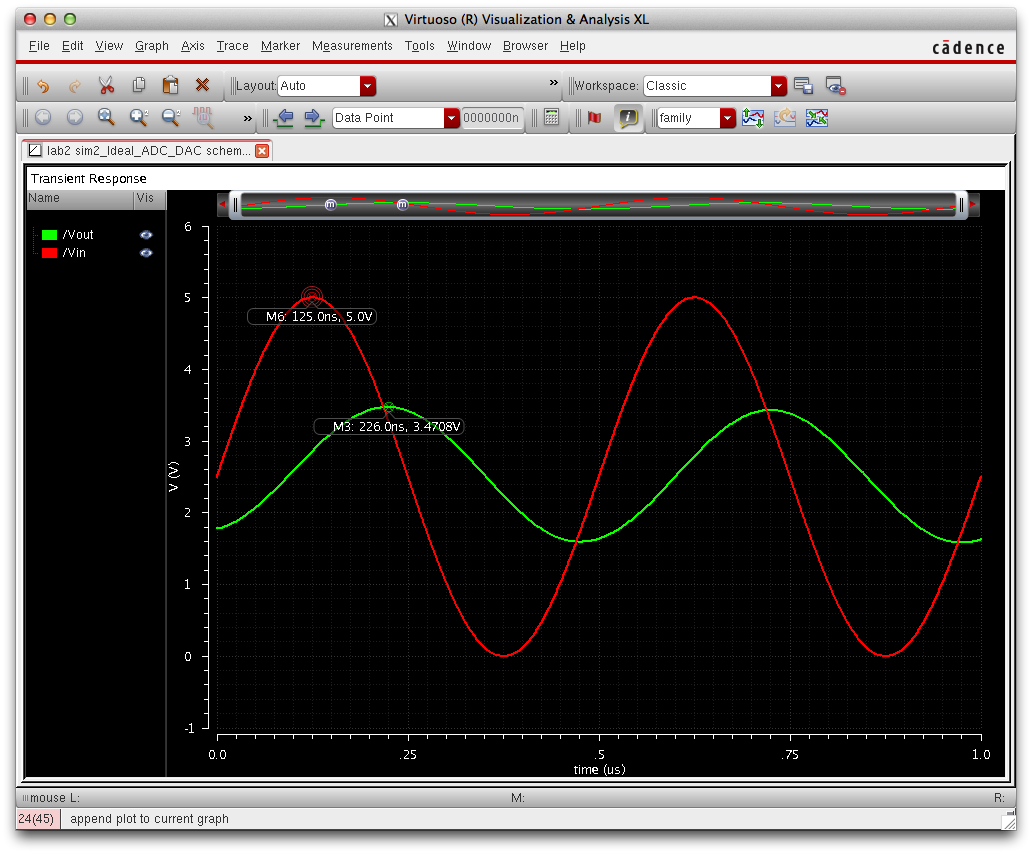Open the Marker menu
Image resolution: width=1032 pixels, height=854 pixels.
[280, 46]
